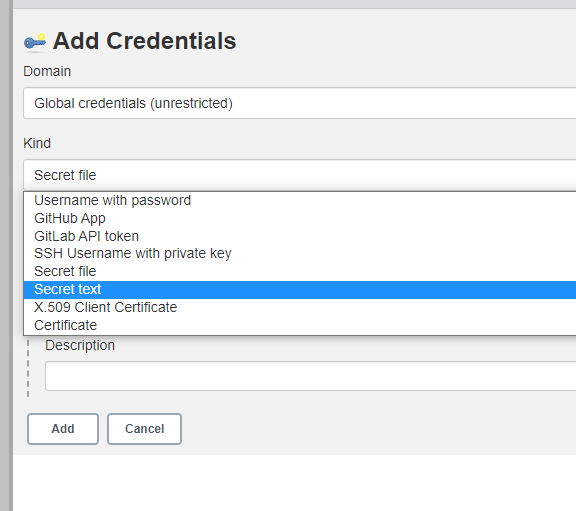Click the Add button

tap(63, 429)
